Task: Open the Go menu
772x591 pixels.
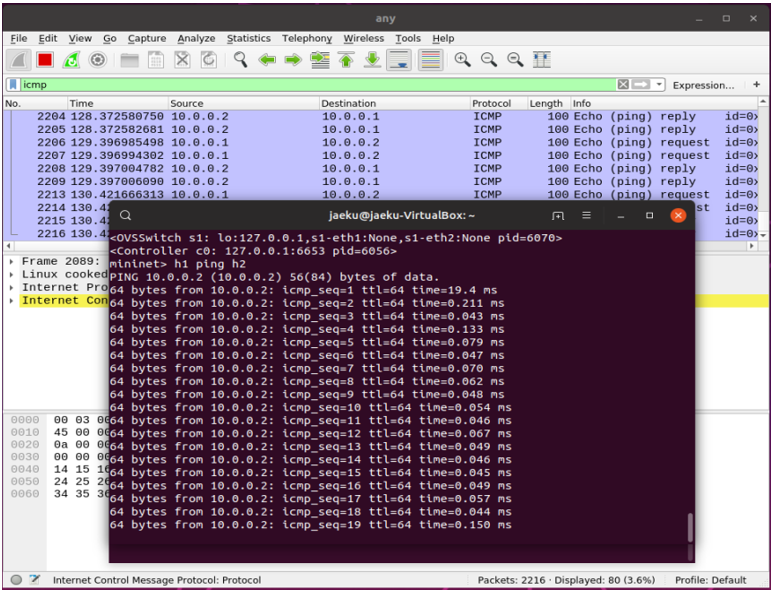Action: (110, 38)
